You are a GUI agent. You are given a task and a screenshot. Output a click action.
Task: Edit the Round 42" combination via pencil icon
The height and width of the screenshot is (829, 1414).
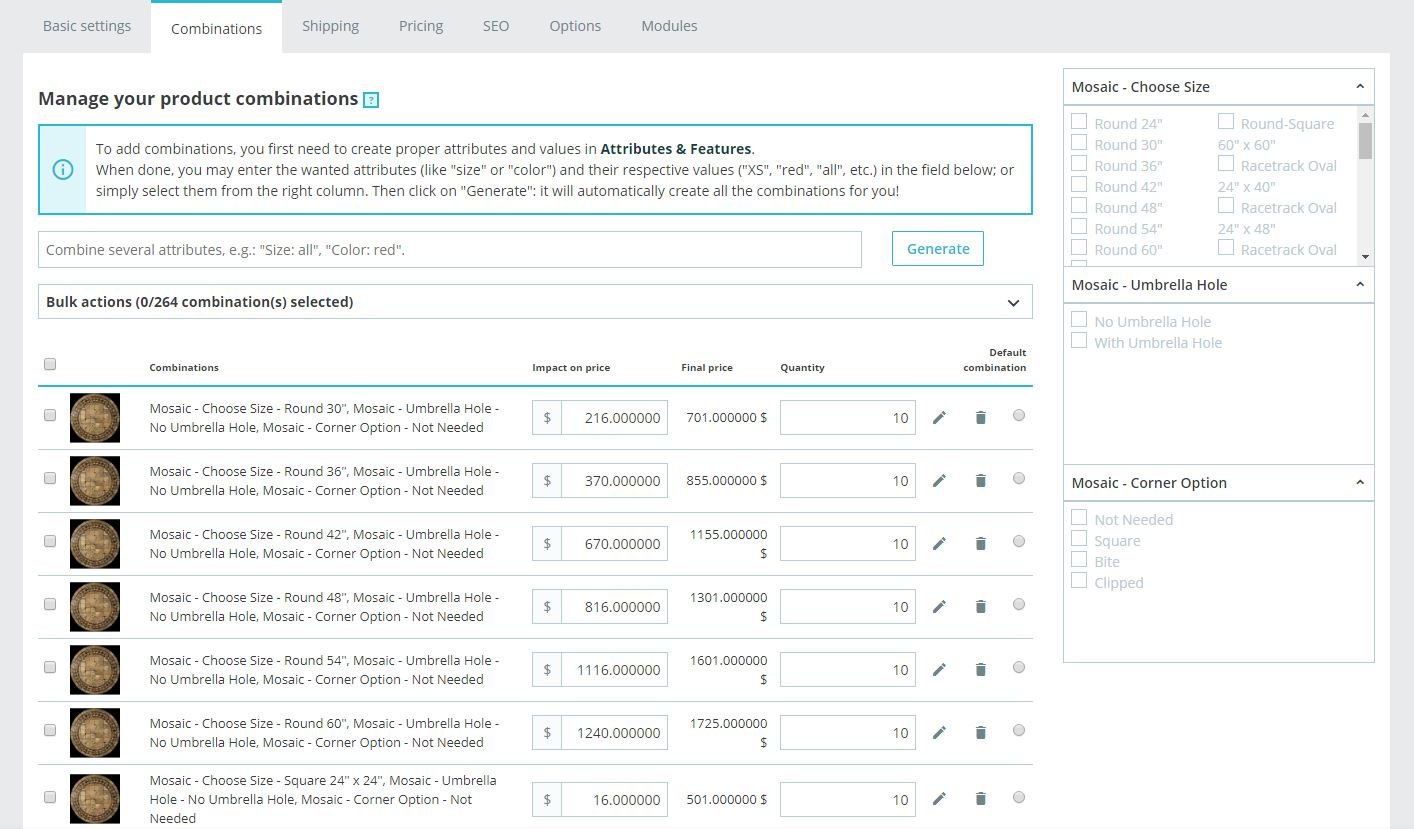pyautogui.click(x=939, y=544)
